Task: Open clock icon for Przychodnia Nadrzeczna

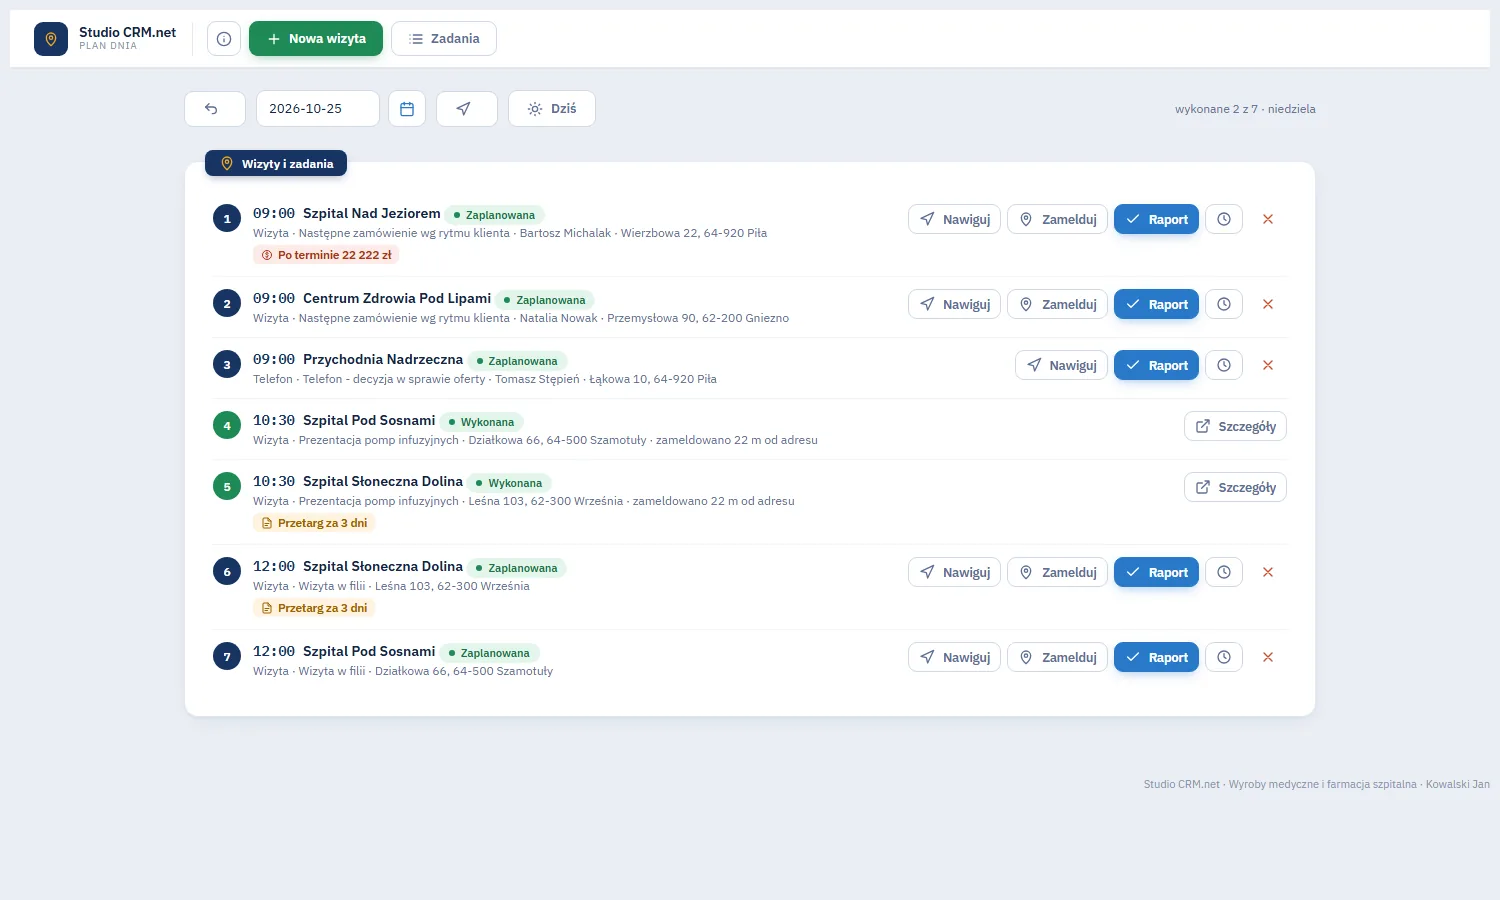Action: point(1224,365)
